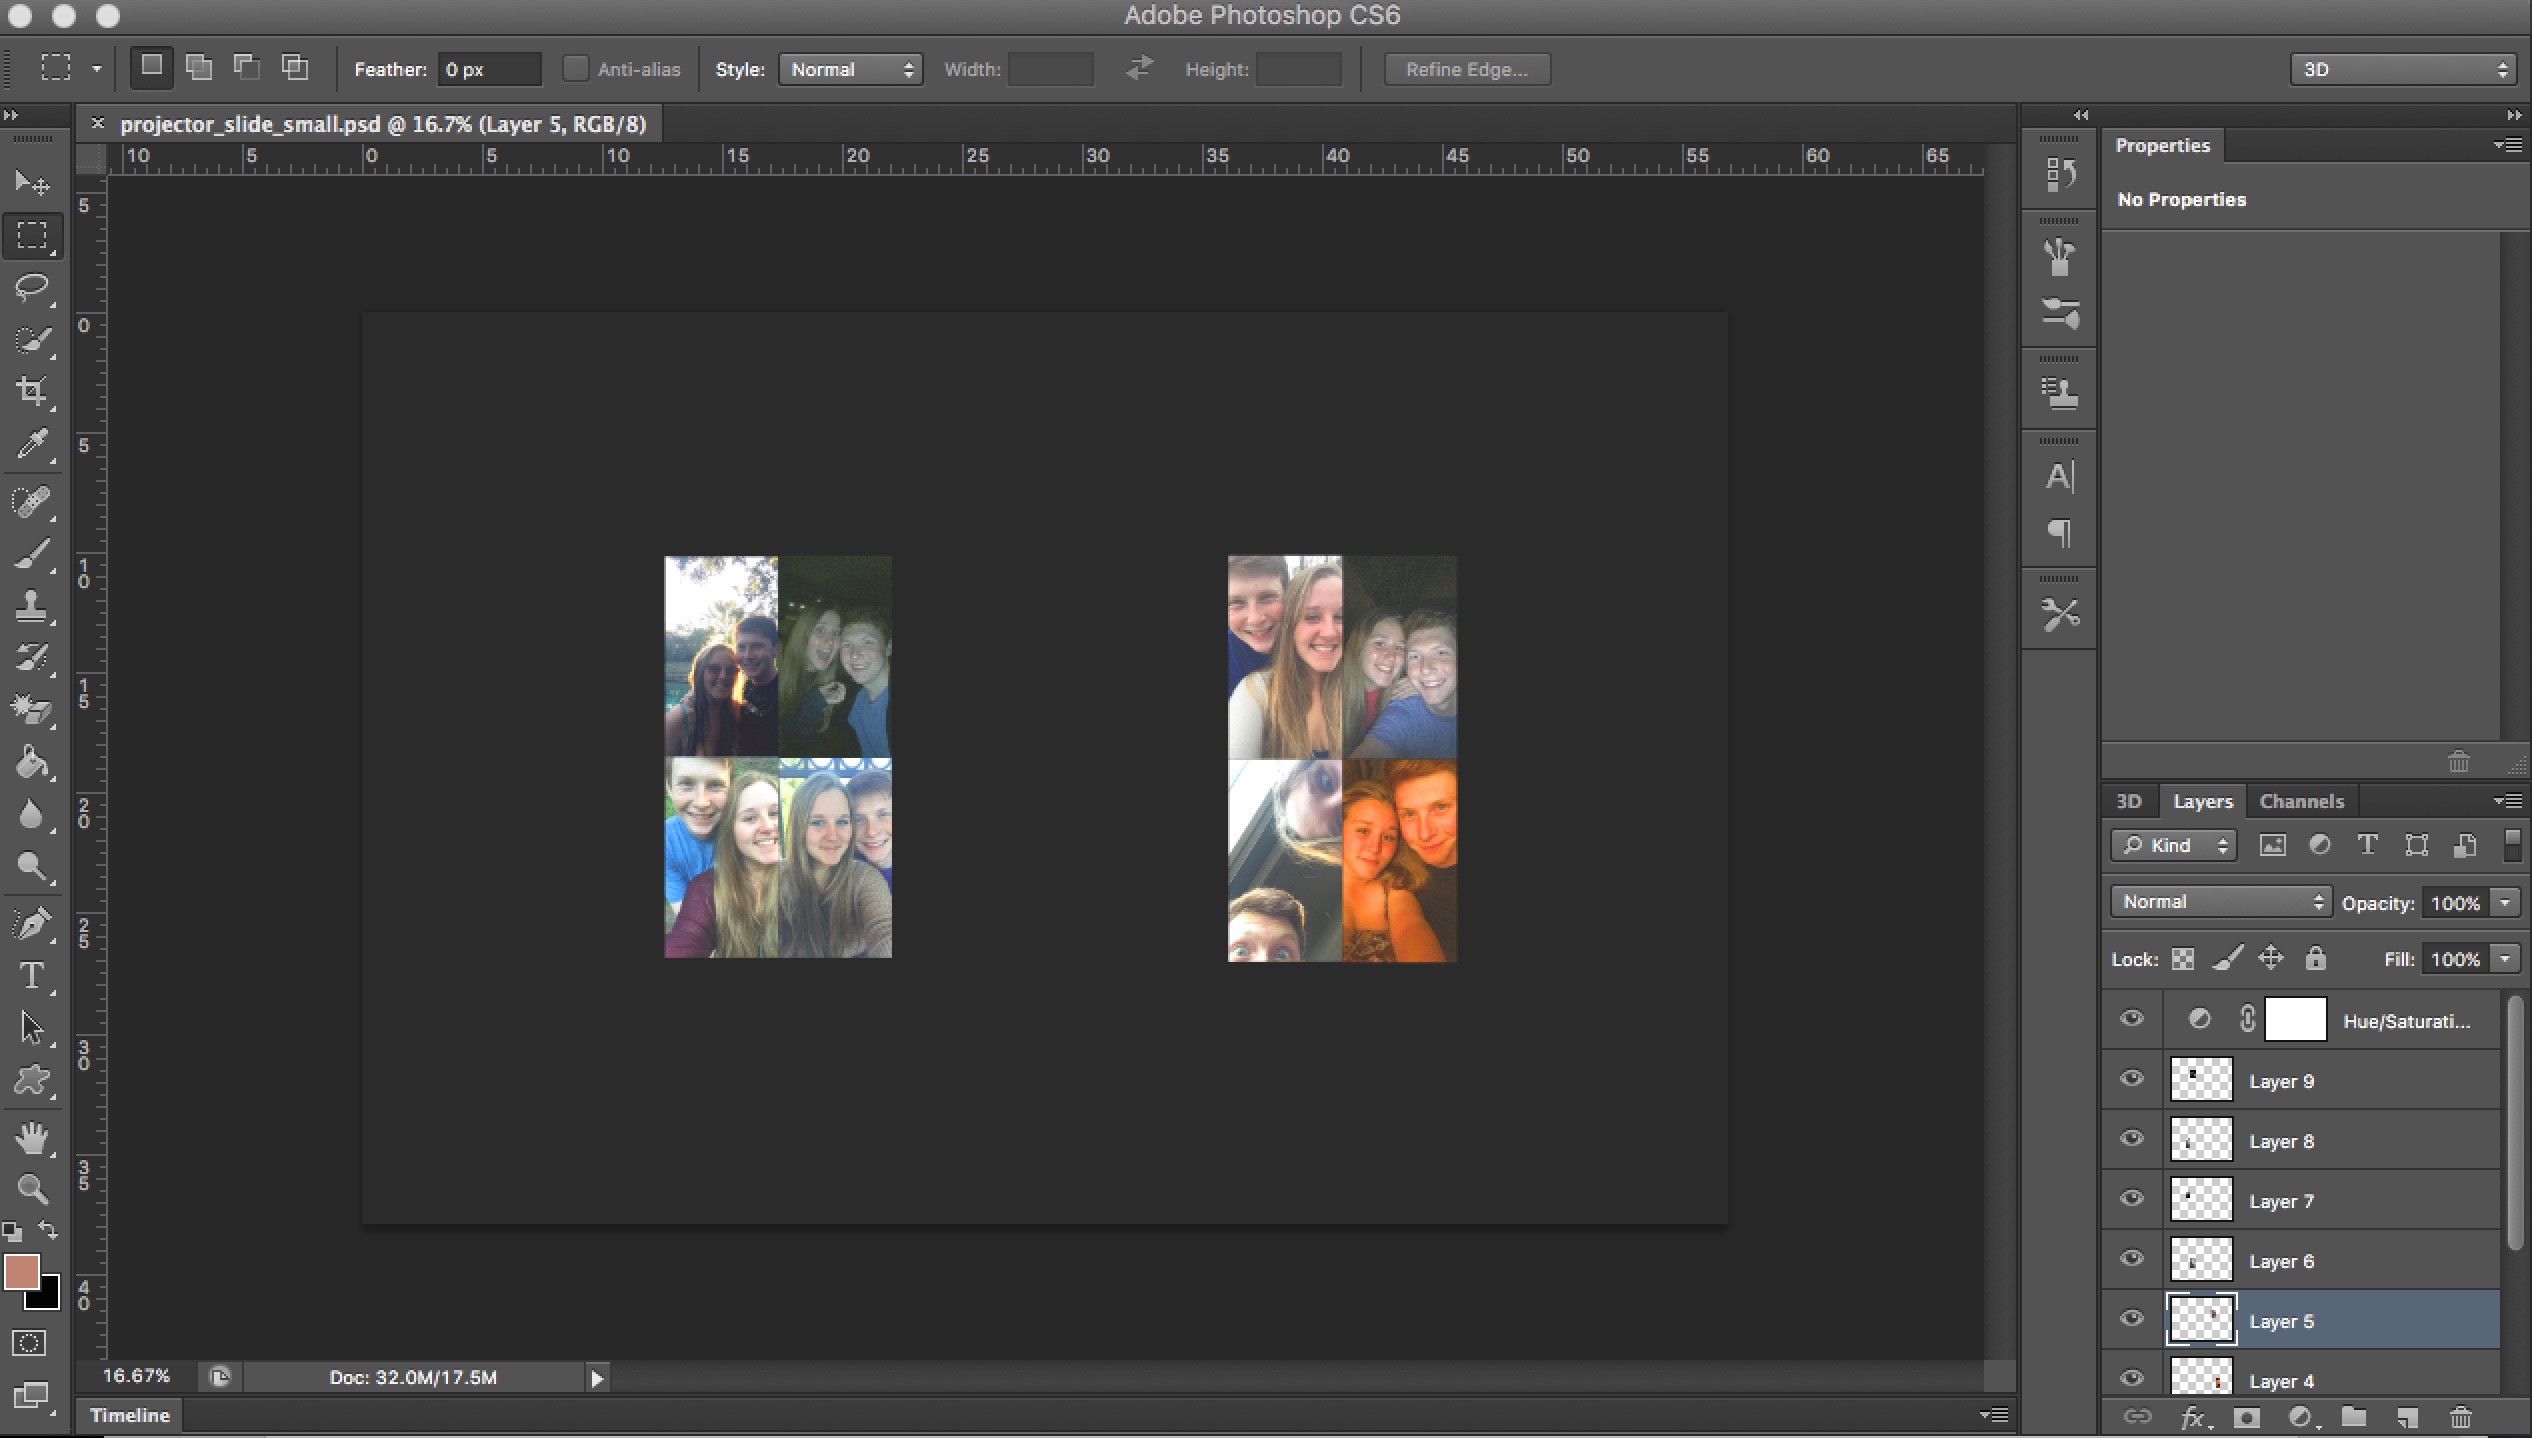Viewport: 2532px width, 1438px height.
Task: Select the Clone Stamp tool
Action: click(x=31, y=605)
